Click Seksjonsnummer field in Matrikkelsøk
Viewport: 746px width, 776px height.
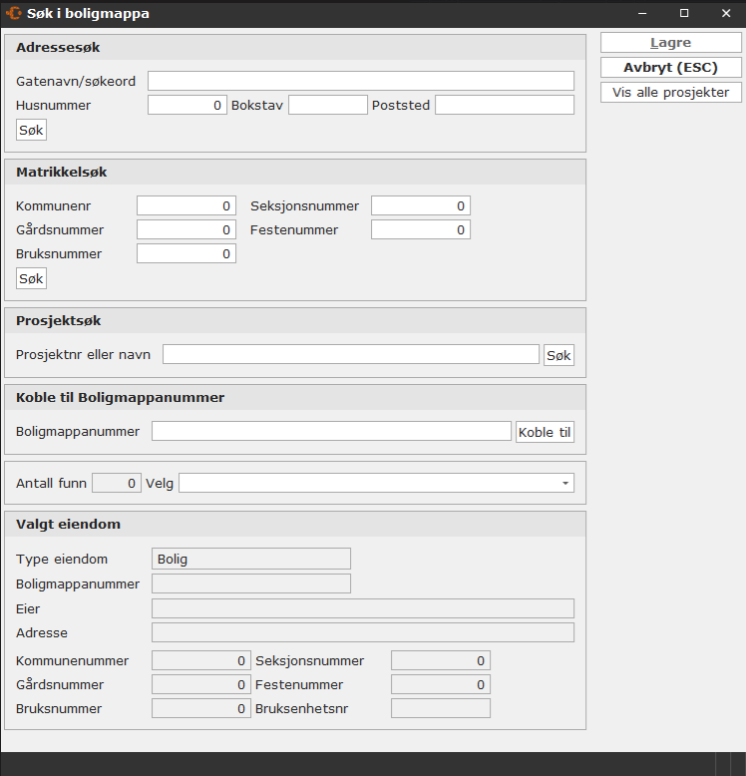pyautogui.click(x=421, y=206)
